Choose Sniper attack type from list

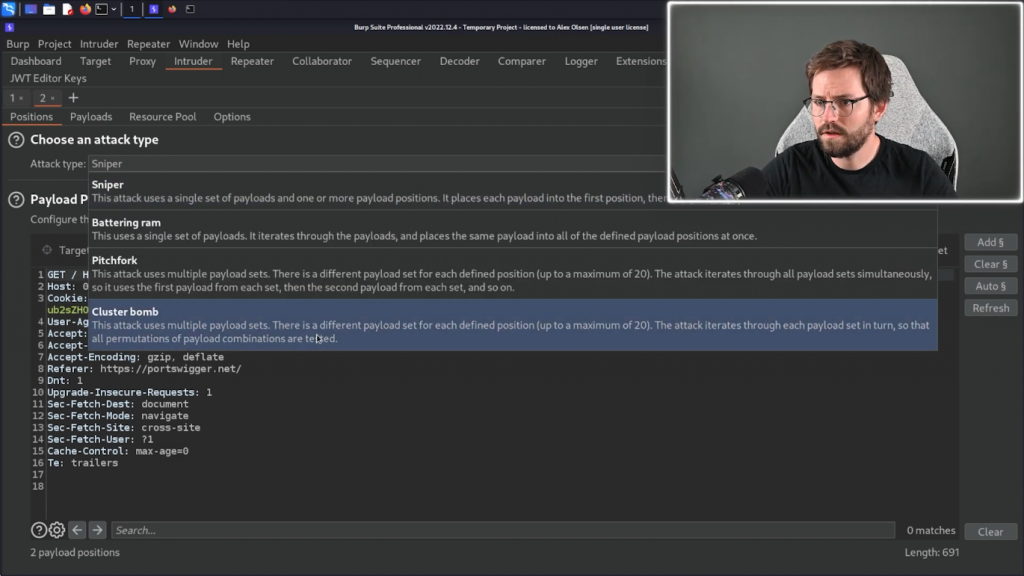513,191
